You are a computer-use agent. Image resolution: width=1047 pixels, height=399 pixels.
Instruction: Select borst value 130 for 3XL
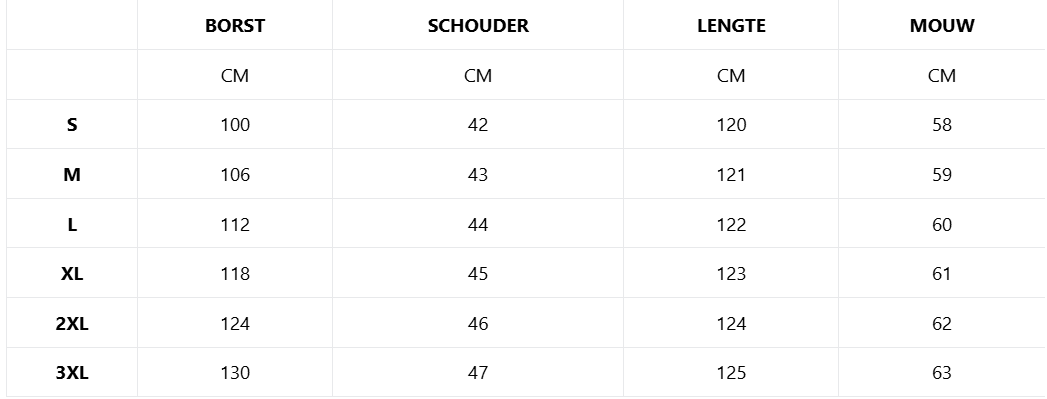[x=235, y=373]
